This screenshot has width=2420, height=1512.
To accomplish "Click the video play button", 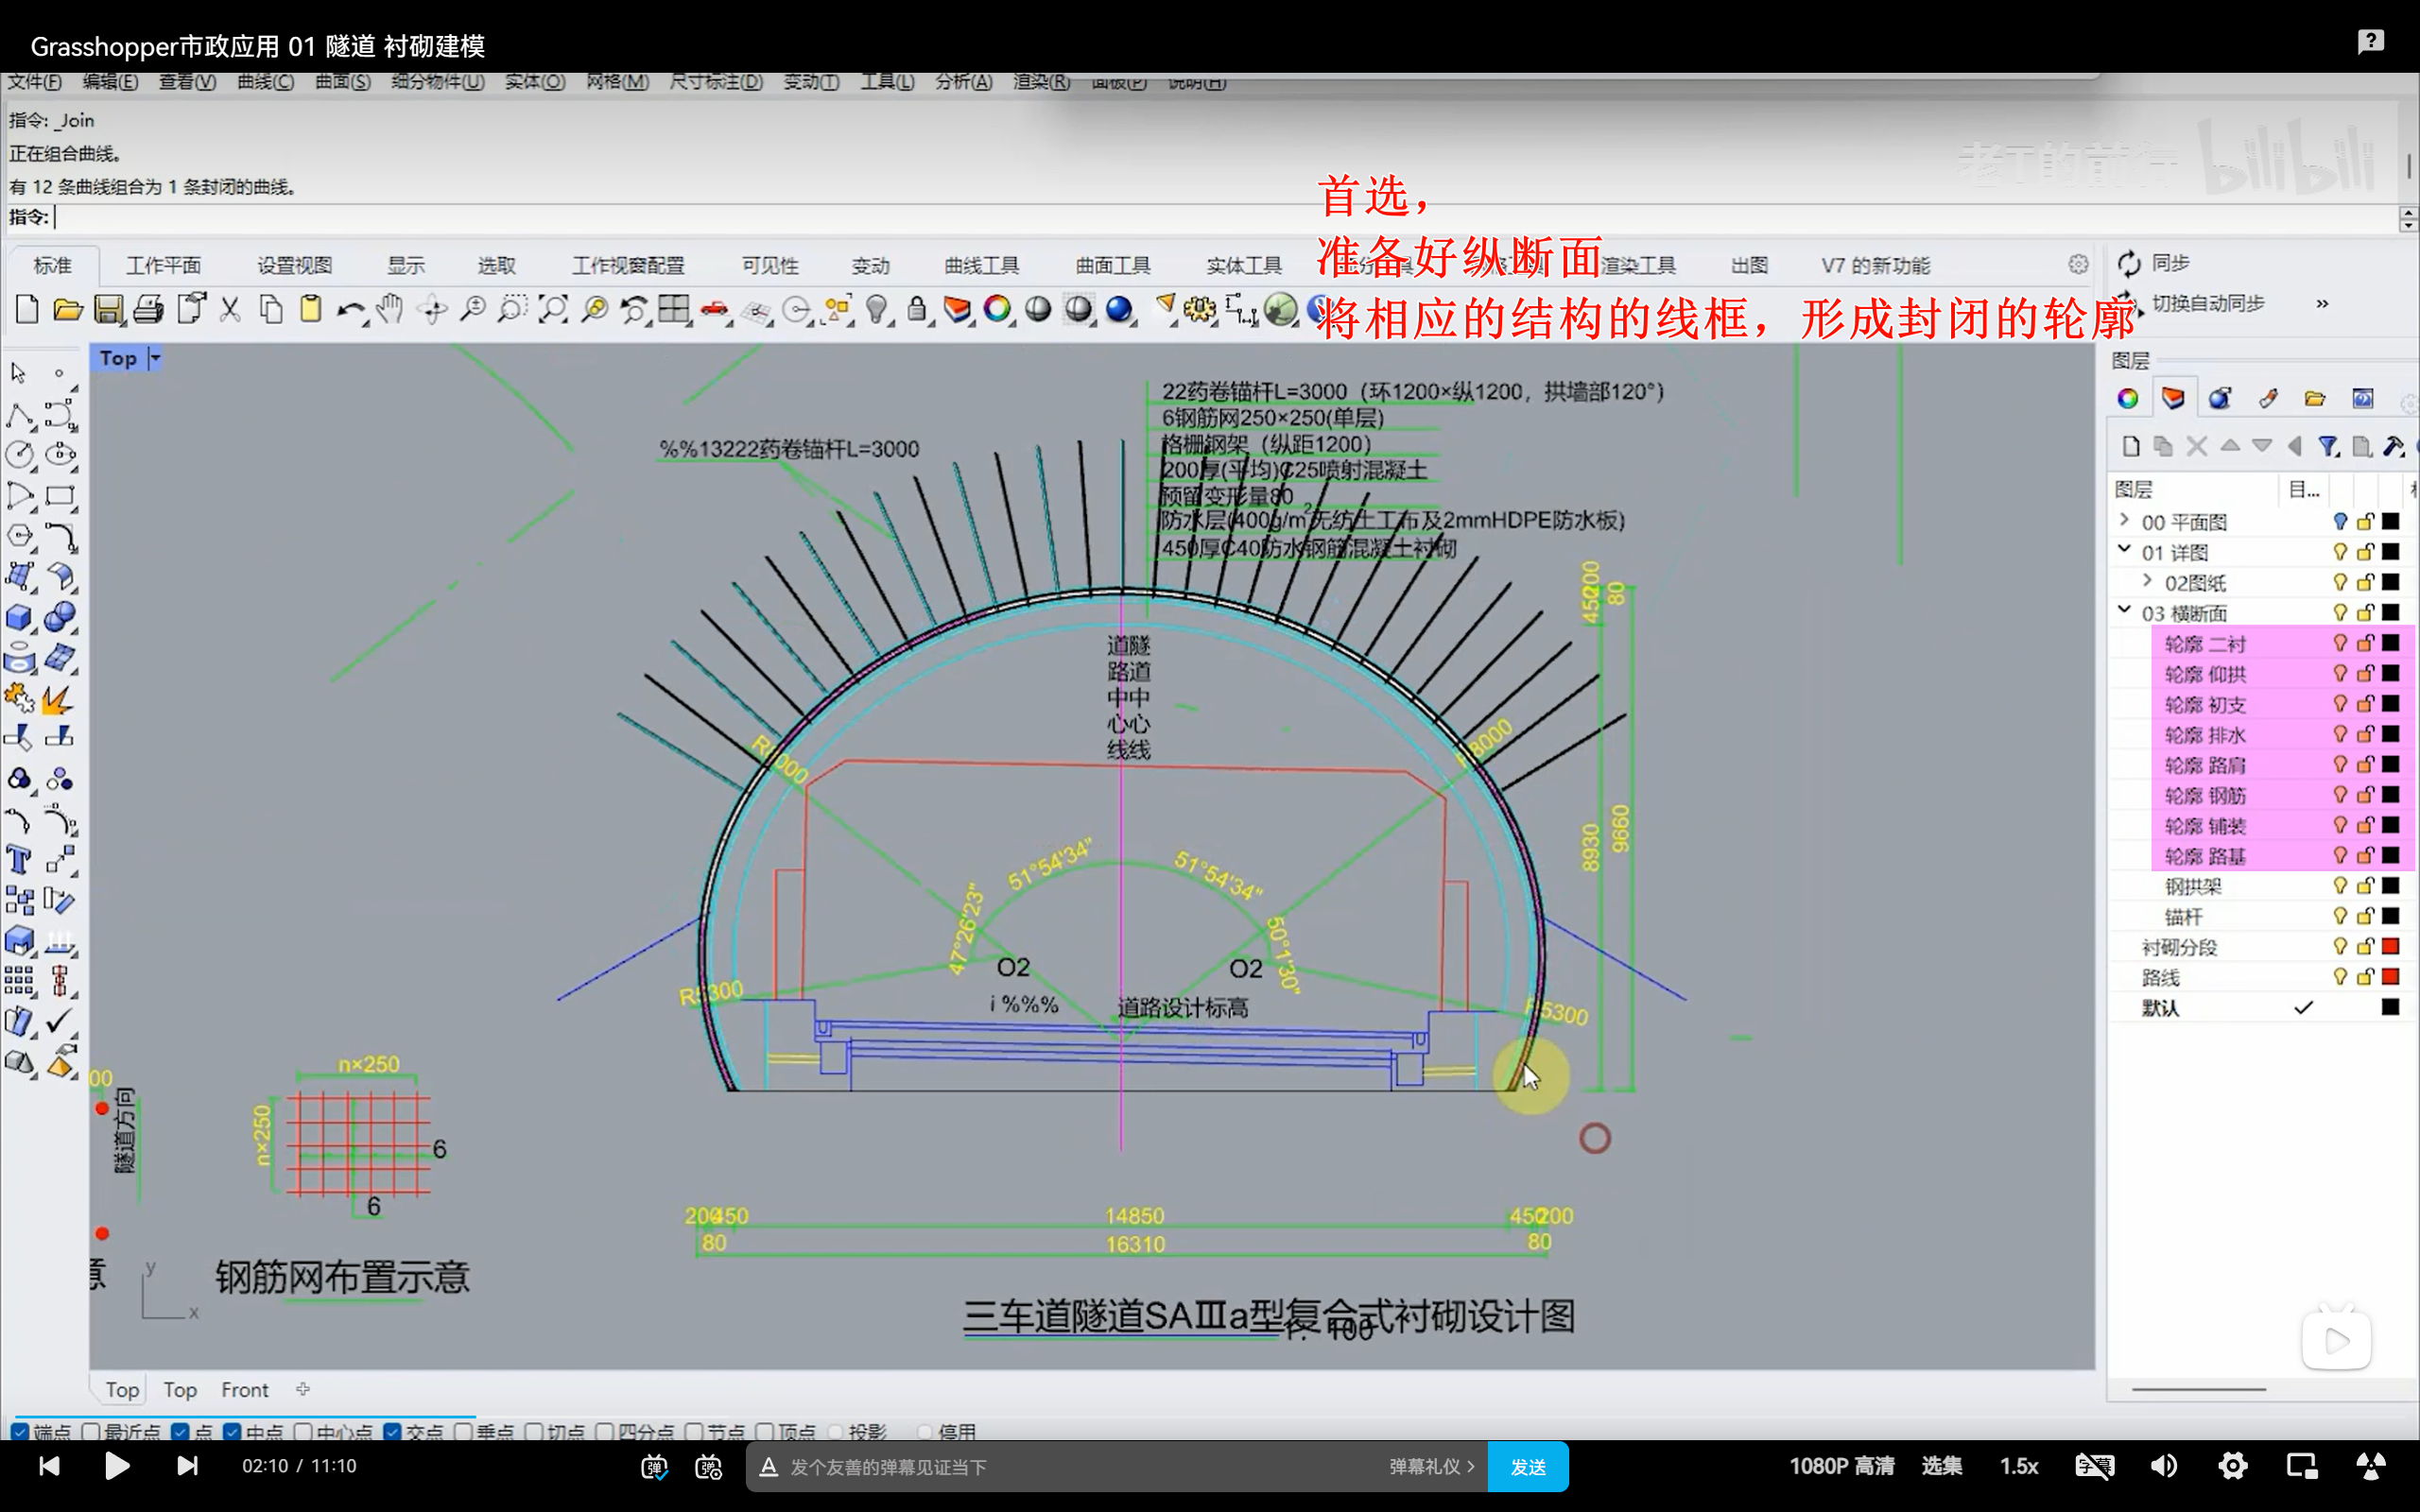I will click(117, 1466).
